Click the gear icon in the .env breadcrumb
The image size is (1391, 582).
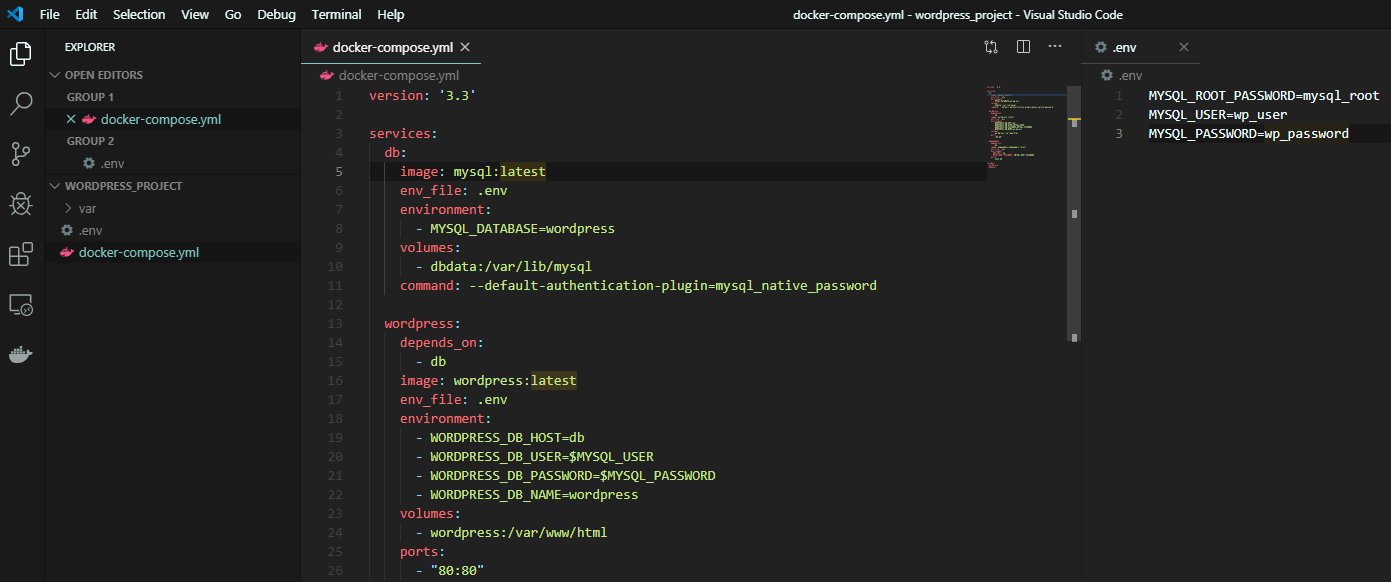pos(1106,75)
